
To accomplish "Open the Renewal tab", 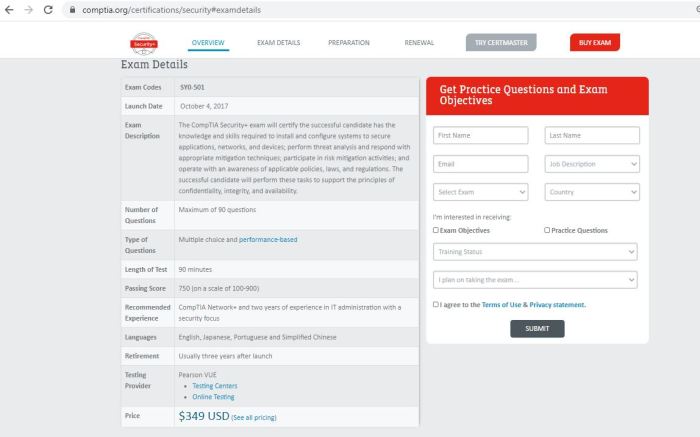I will [x=419, y=43].
